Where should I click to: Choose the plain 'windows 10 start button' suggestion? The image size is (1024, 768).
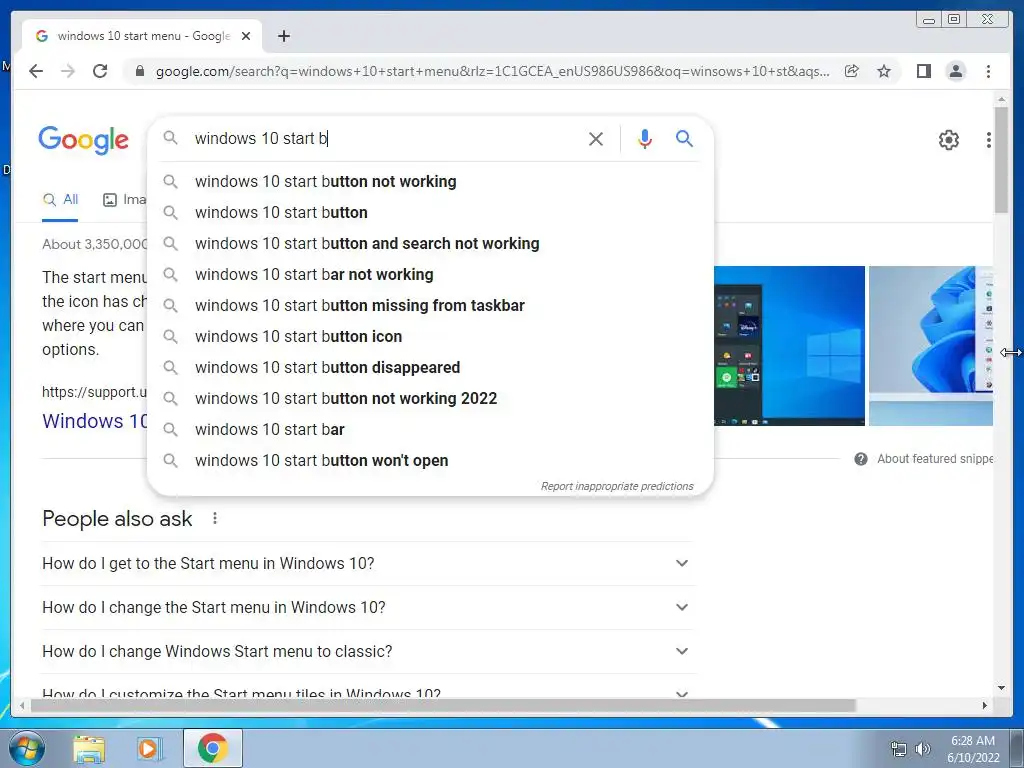430,212
